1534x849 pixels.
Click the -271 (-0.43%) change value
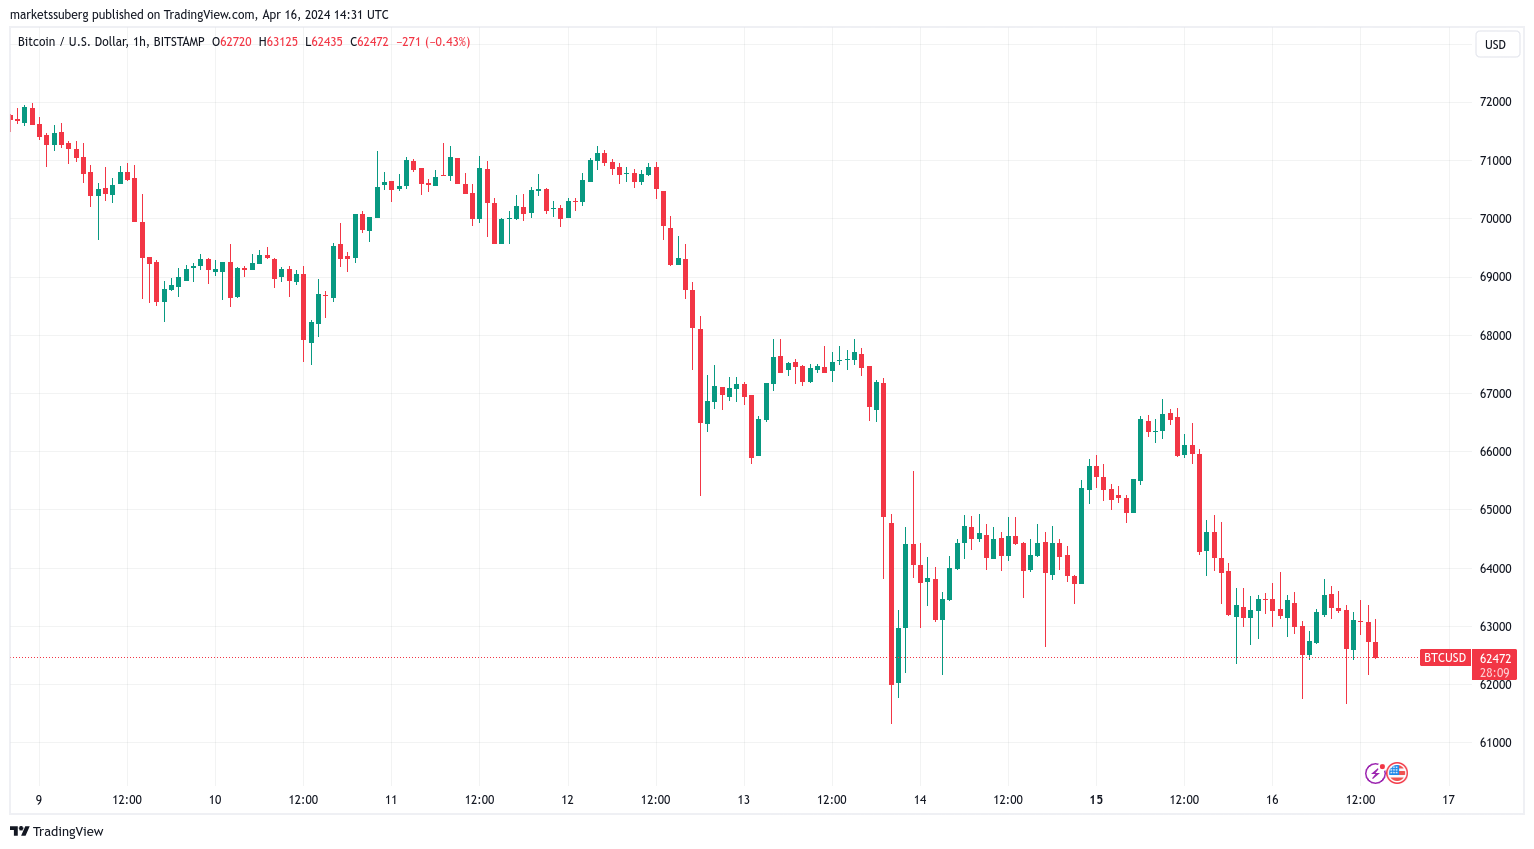(x=433, y=42)
